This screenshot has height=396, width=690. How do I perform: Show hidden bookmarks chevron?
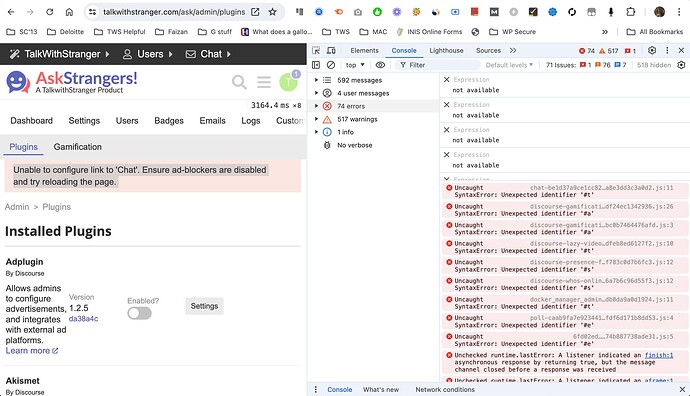pyautogui.click(x=605, y=32)
